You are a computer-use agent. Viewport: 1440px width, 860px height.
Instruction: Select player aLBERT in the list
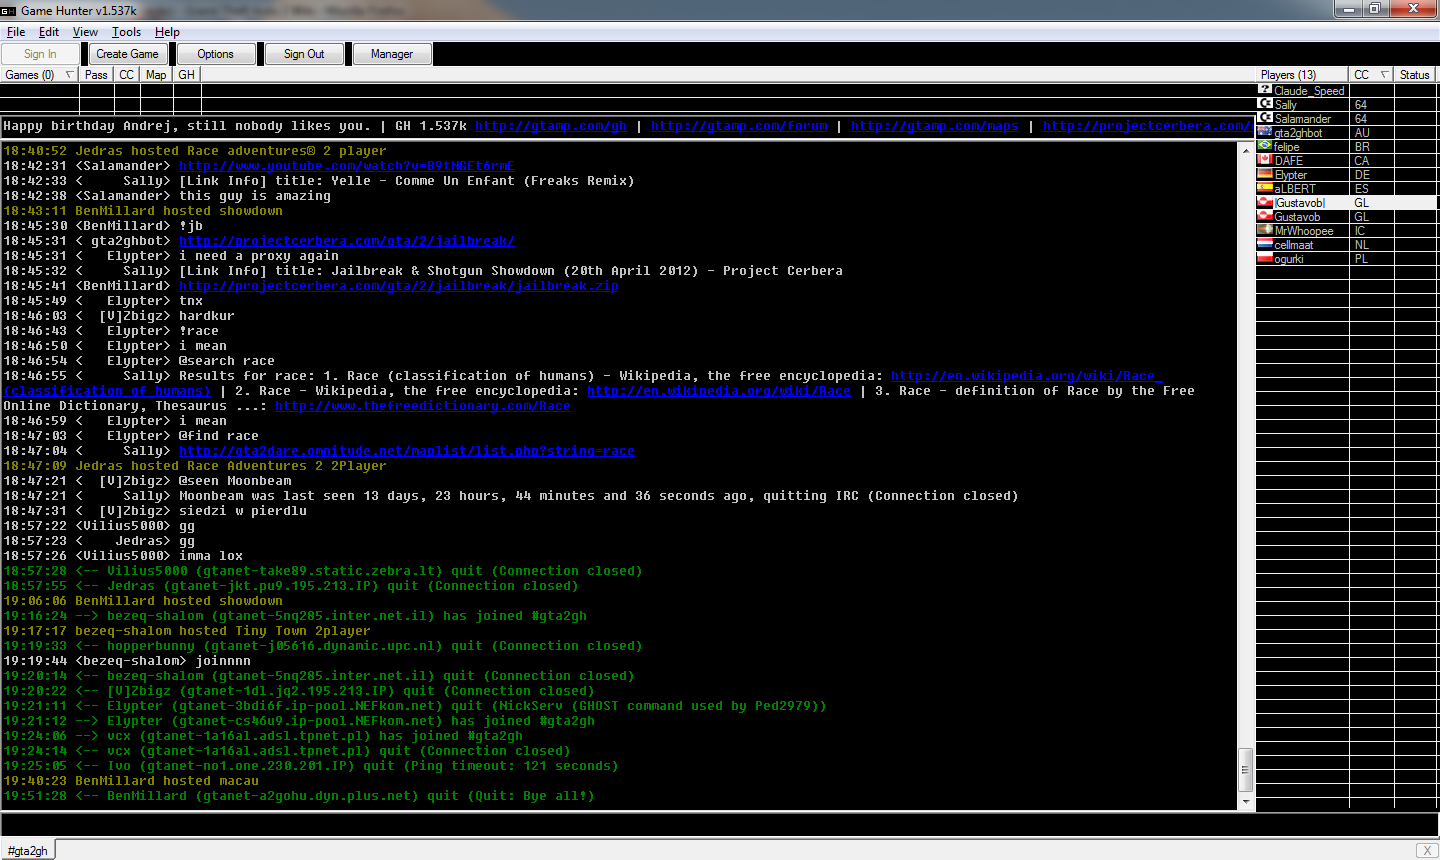click(x=1295, y=188)
